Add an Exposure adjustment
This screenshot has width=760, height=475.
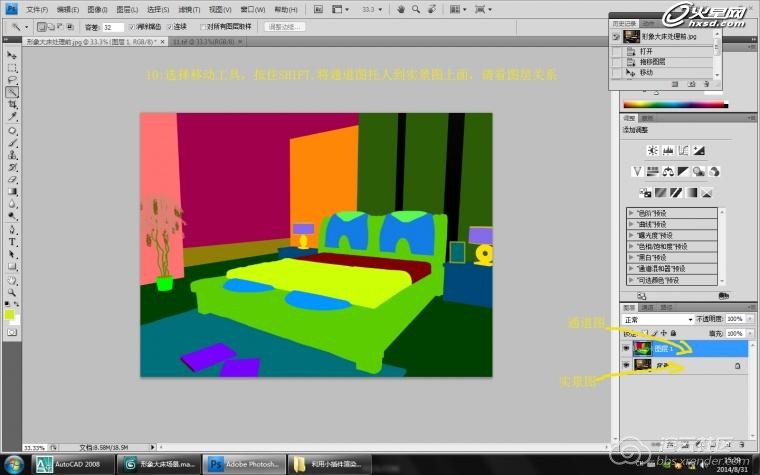[698, 150]
